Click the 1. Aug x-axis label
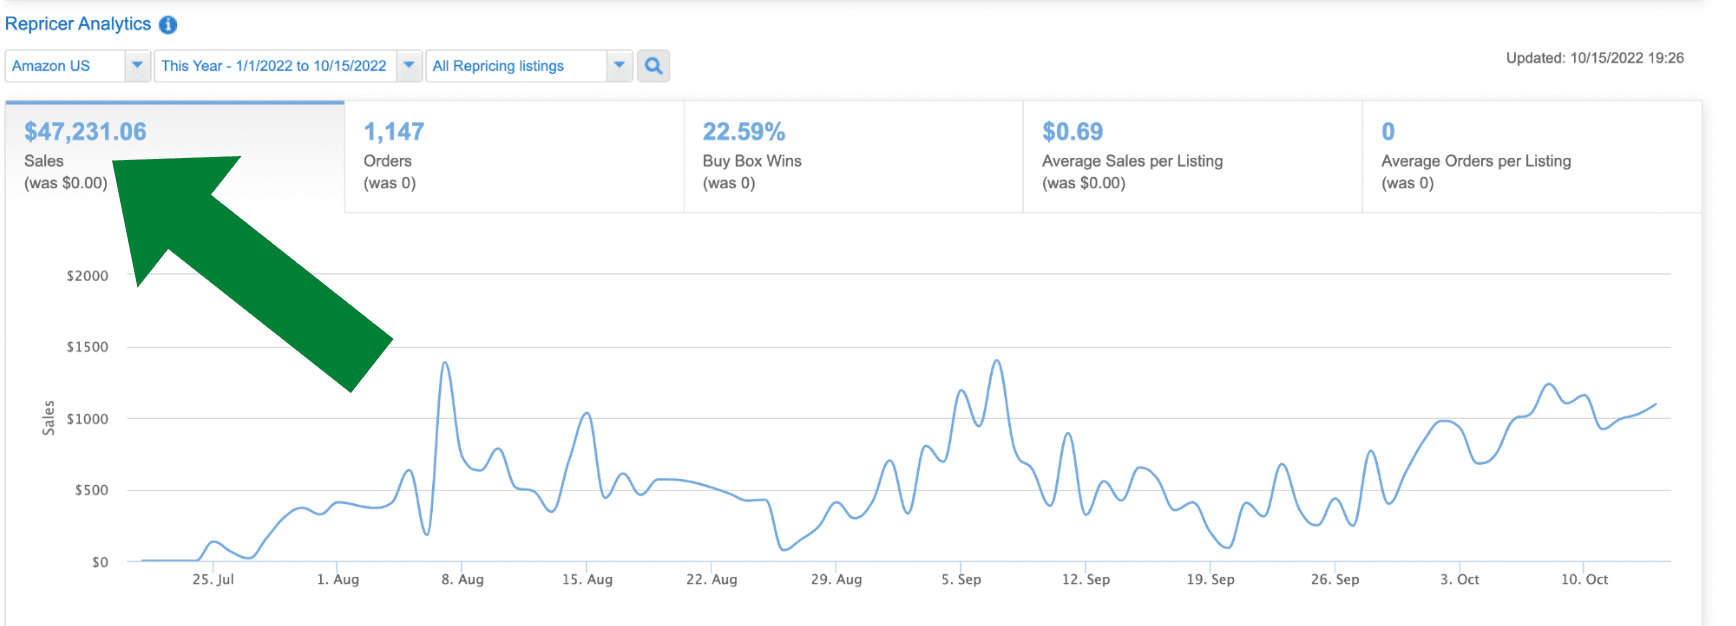 338,580
